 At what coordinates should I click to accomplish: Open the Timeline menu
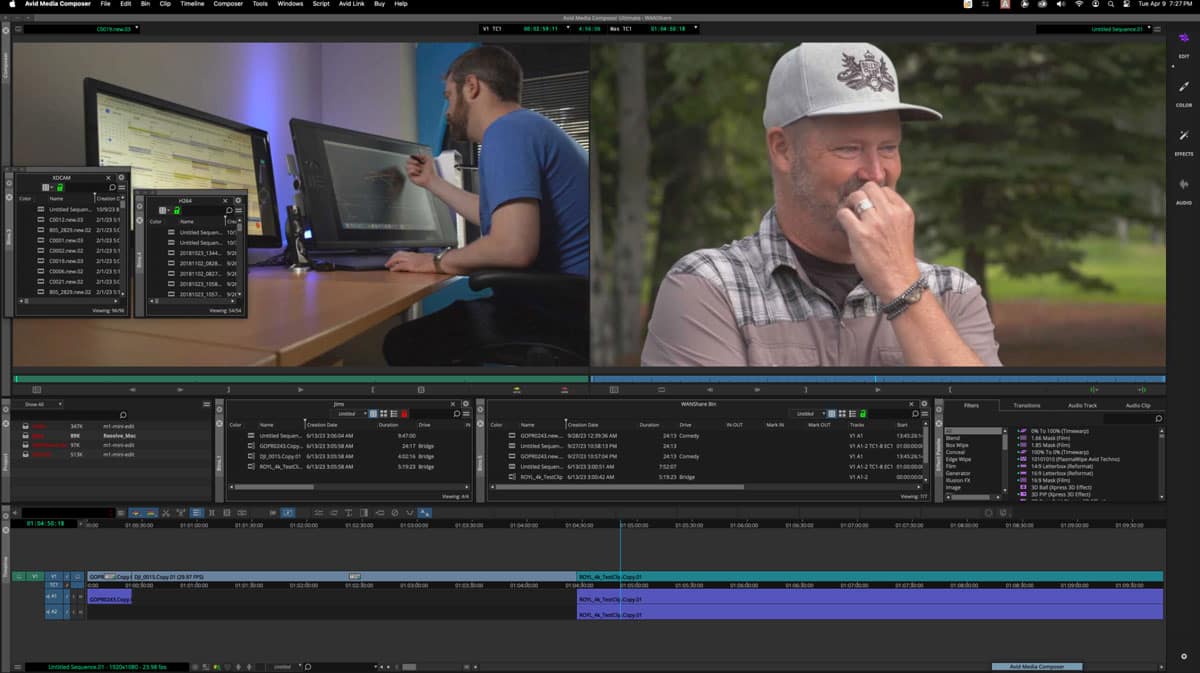[x=192, y=4]
